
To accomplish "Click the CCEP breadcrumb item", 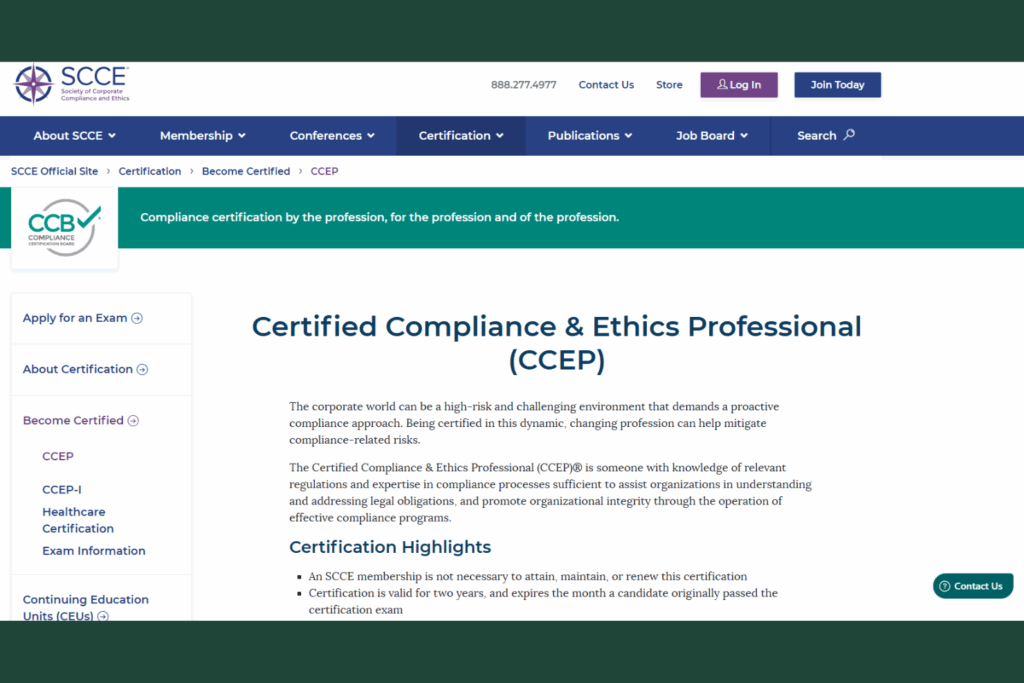I will click(324, 171).
